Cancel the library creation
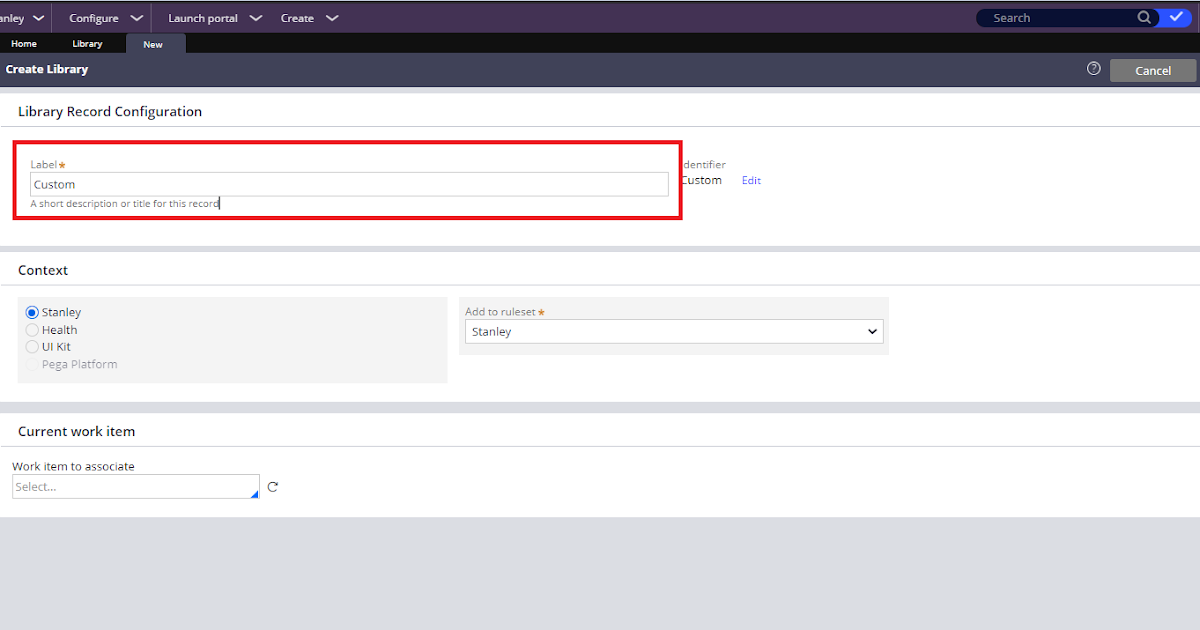 point(1152,70)
